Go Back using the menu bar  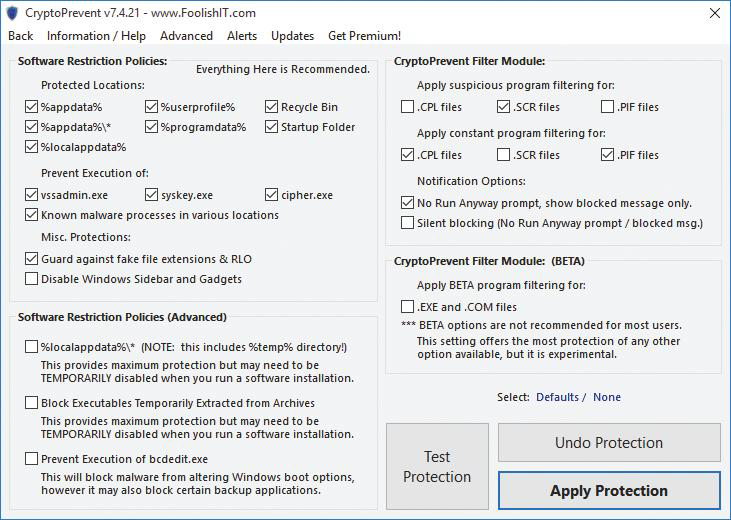(x=20, y=36)
